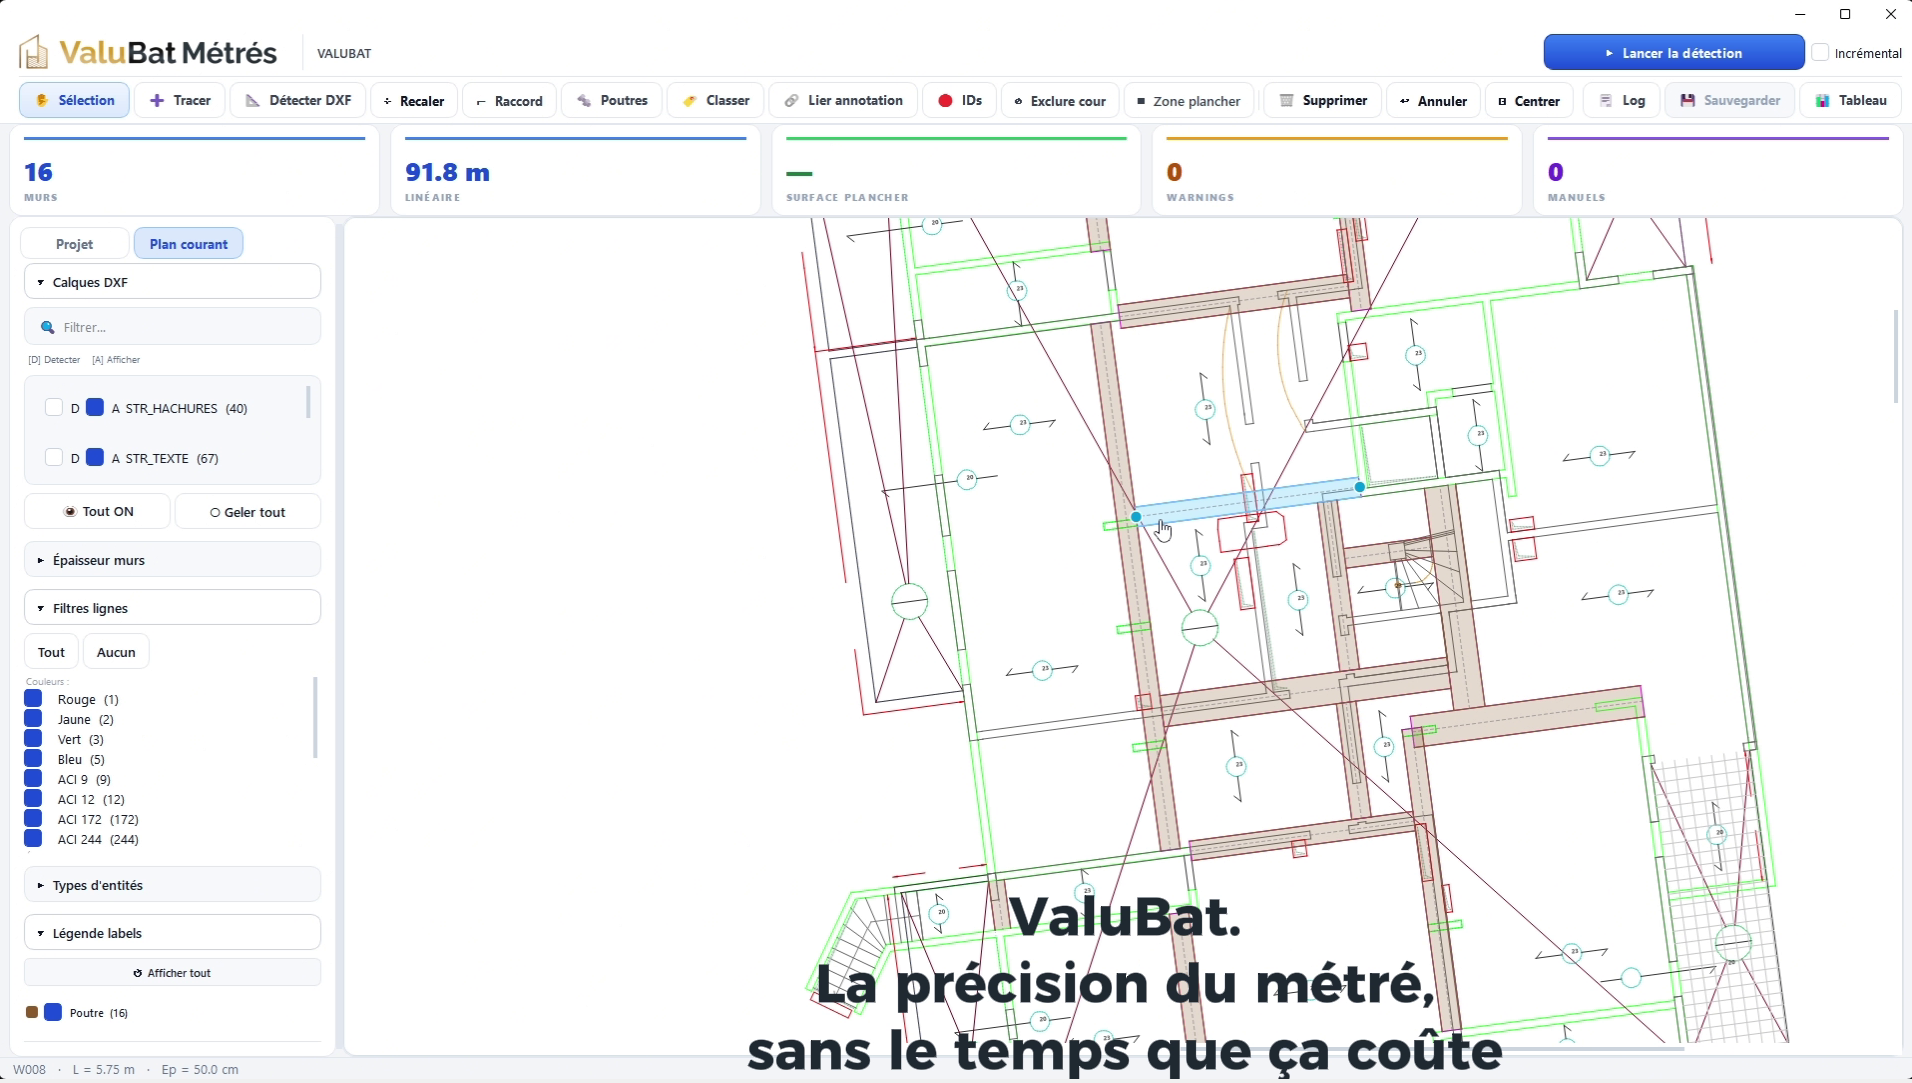Image resolution: width=1912 pixels, height=1083 pixels.
Task: Toggle the Bleu color filter
Action: click(33, 758)
